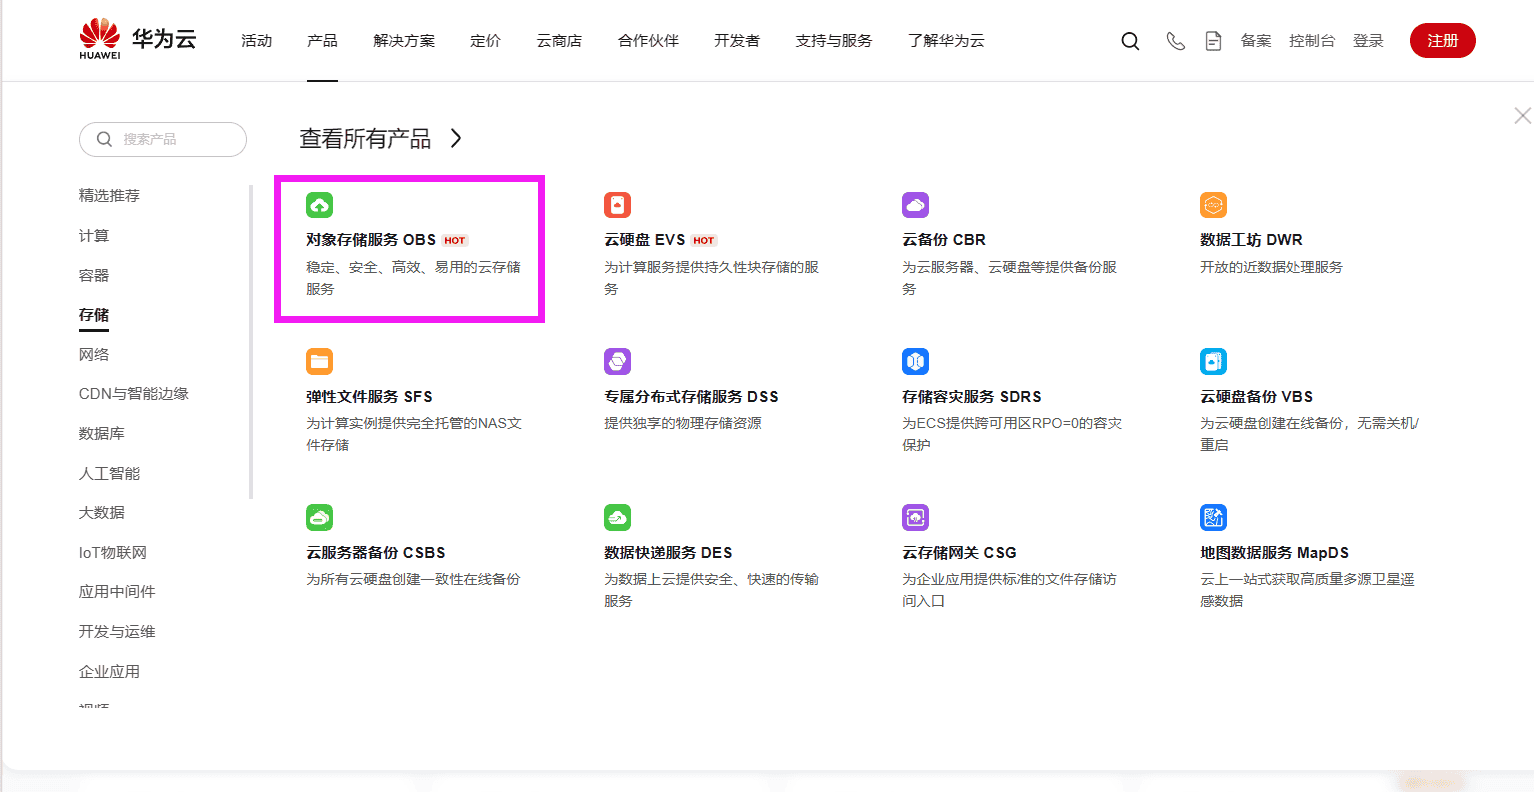
Task: Select the 专属分布式存储服务 DSS icon
Action: tap(617, 361)
